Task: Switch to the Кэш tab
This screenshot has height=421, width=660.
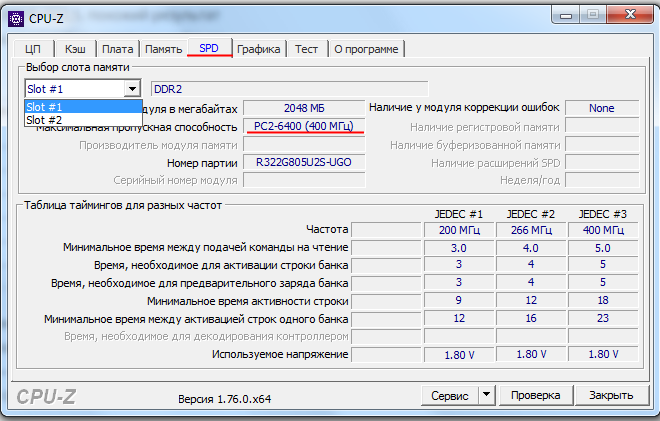Action: (75, 49)
